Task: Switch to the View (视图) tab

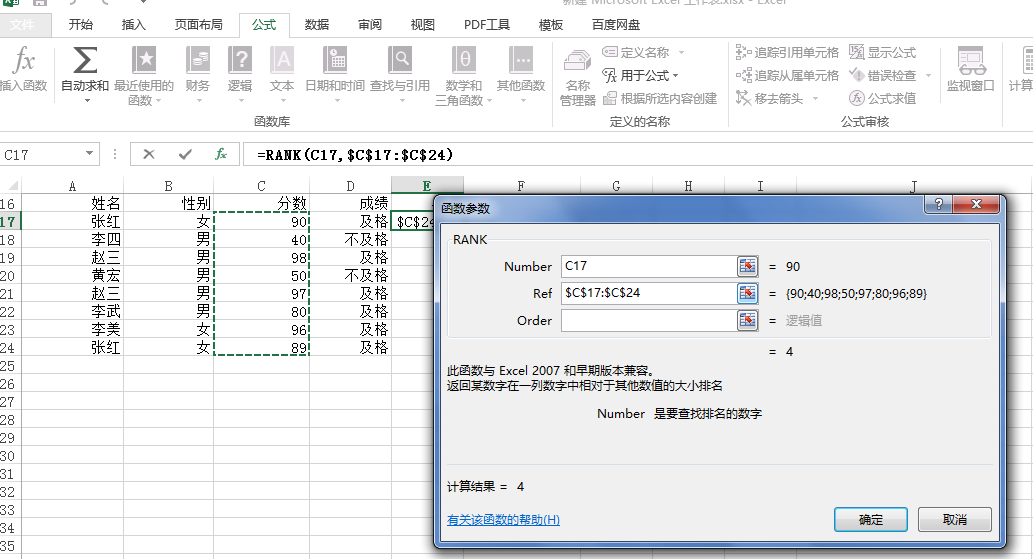Action: 422,24
